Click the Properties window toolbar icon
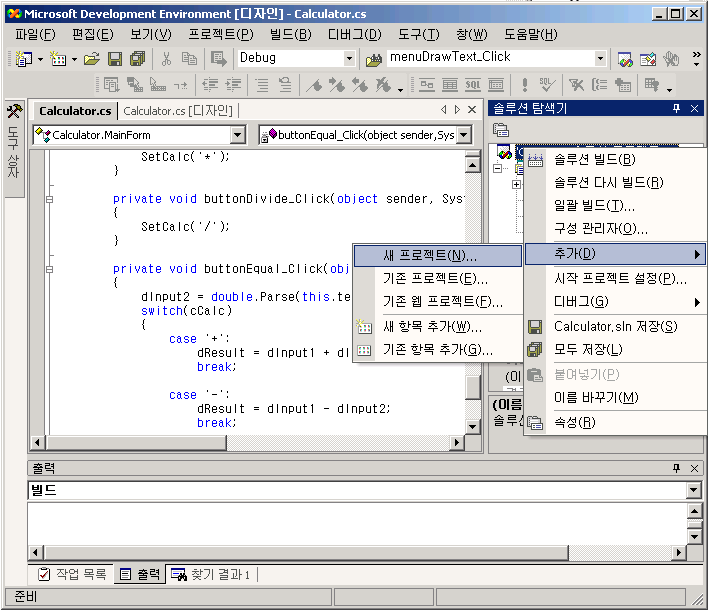 [648, 59]
